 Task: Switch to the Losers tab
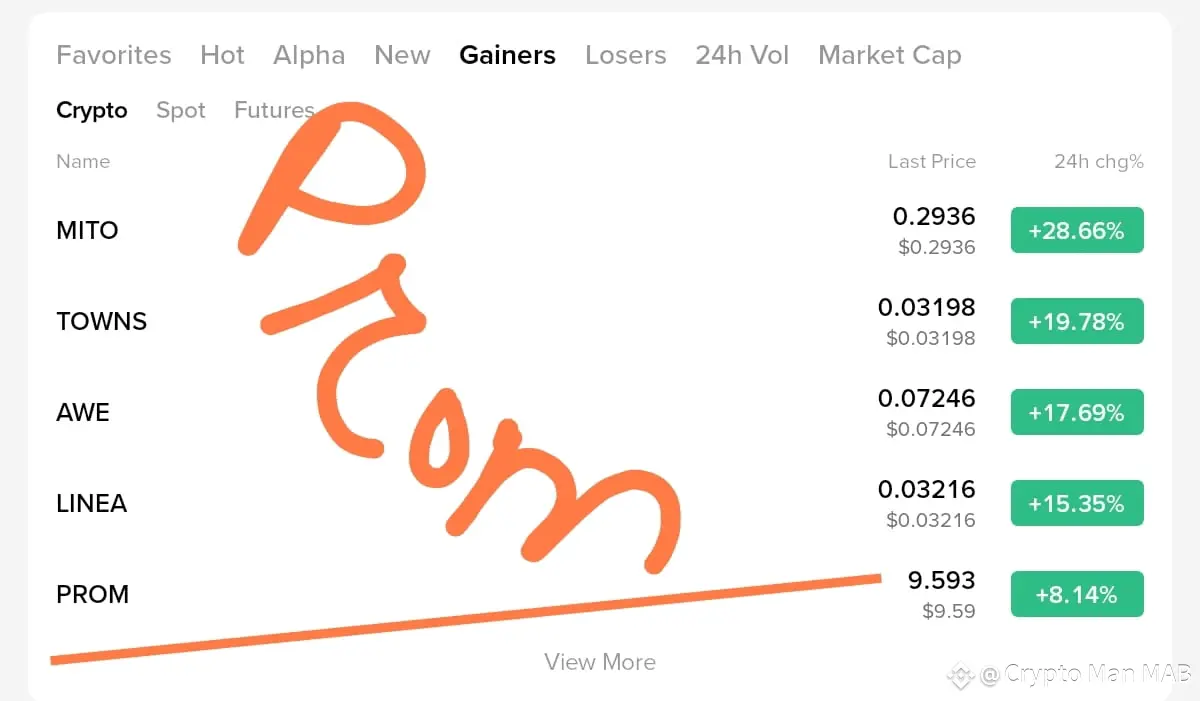click(x=626, y=55)
